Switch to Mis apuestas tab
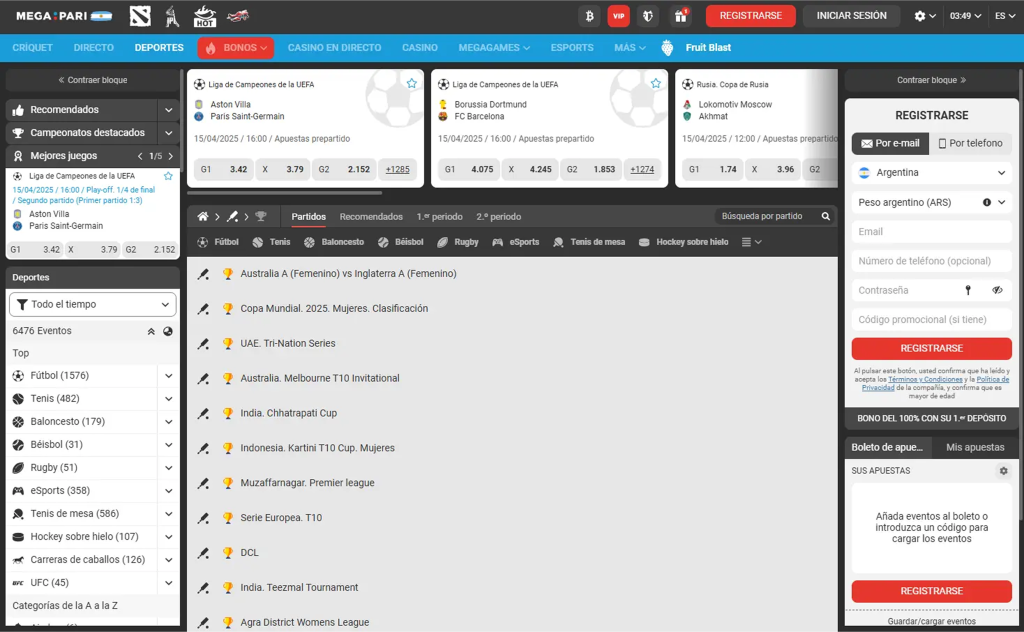Viewport: 1024px width, 632px height. pos(975,447)
